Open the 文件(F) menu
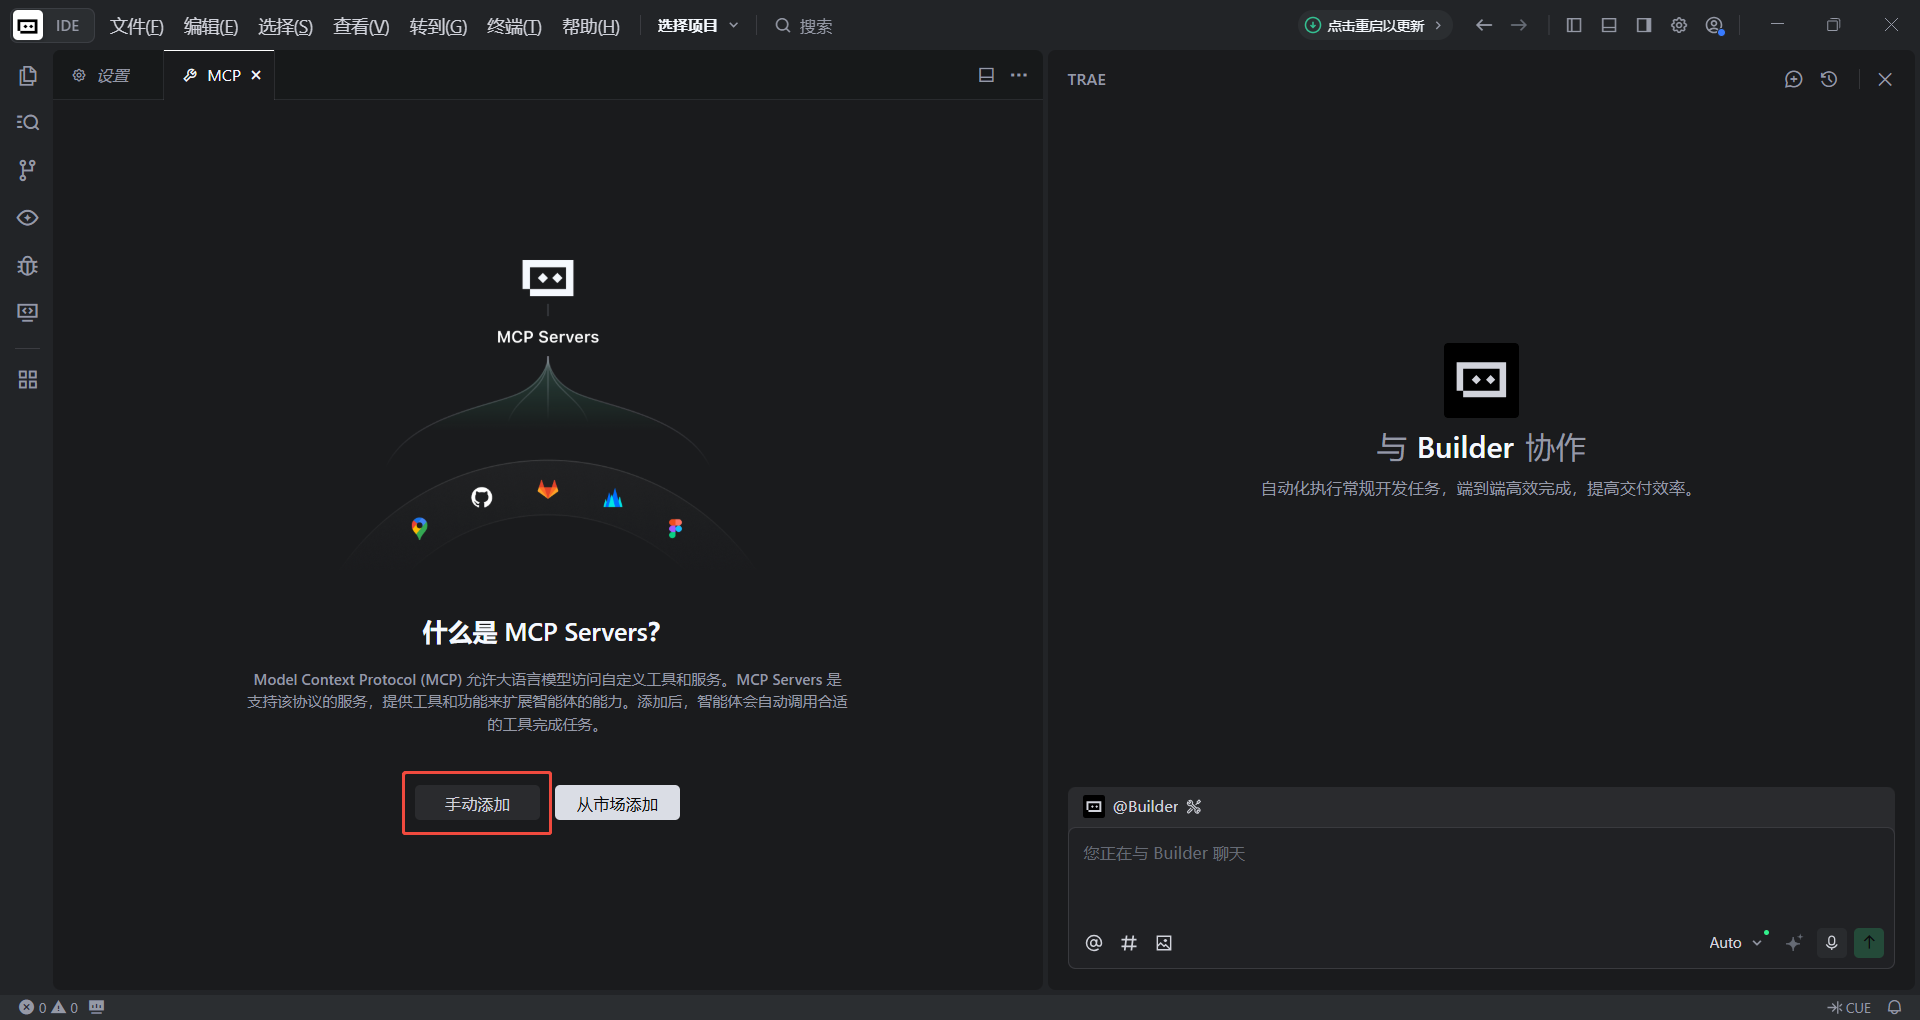This screenshot has height=1020, width=1920. [137, 26]
